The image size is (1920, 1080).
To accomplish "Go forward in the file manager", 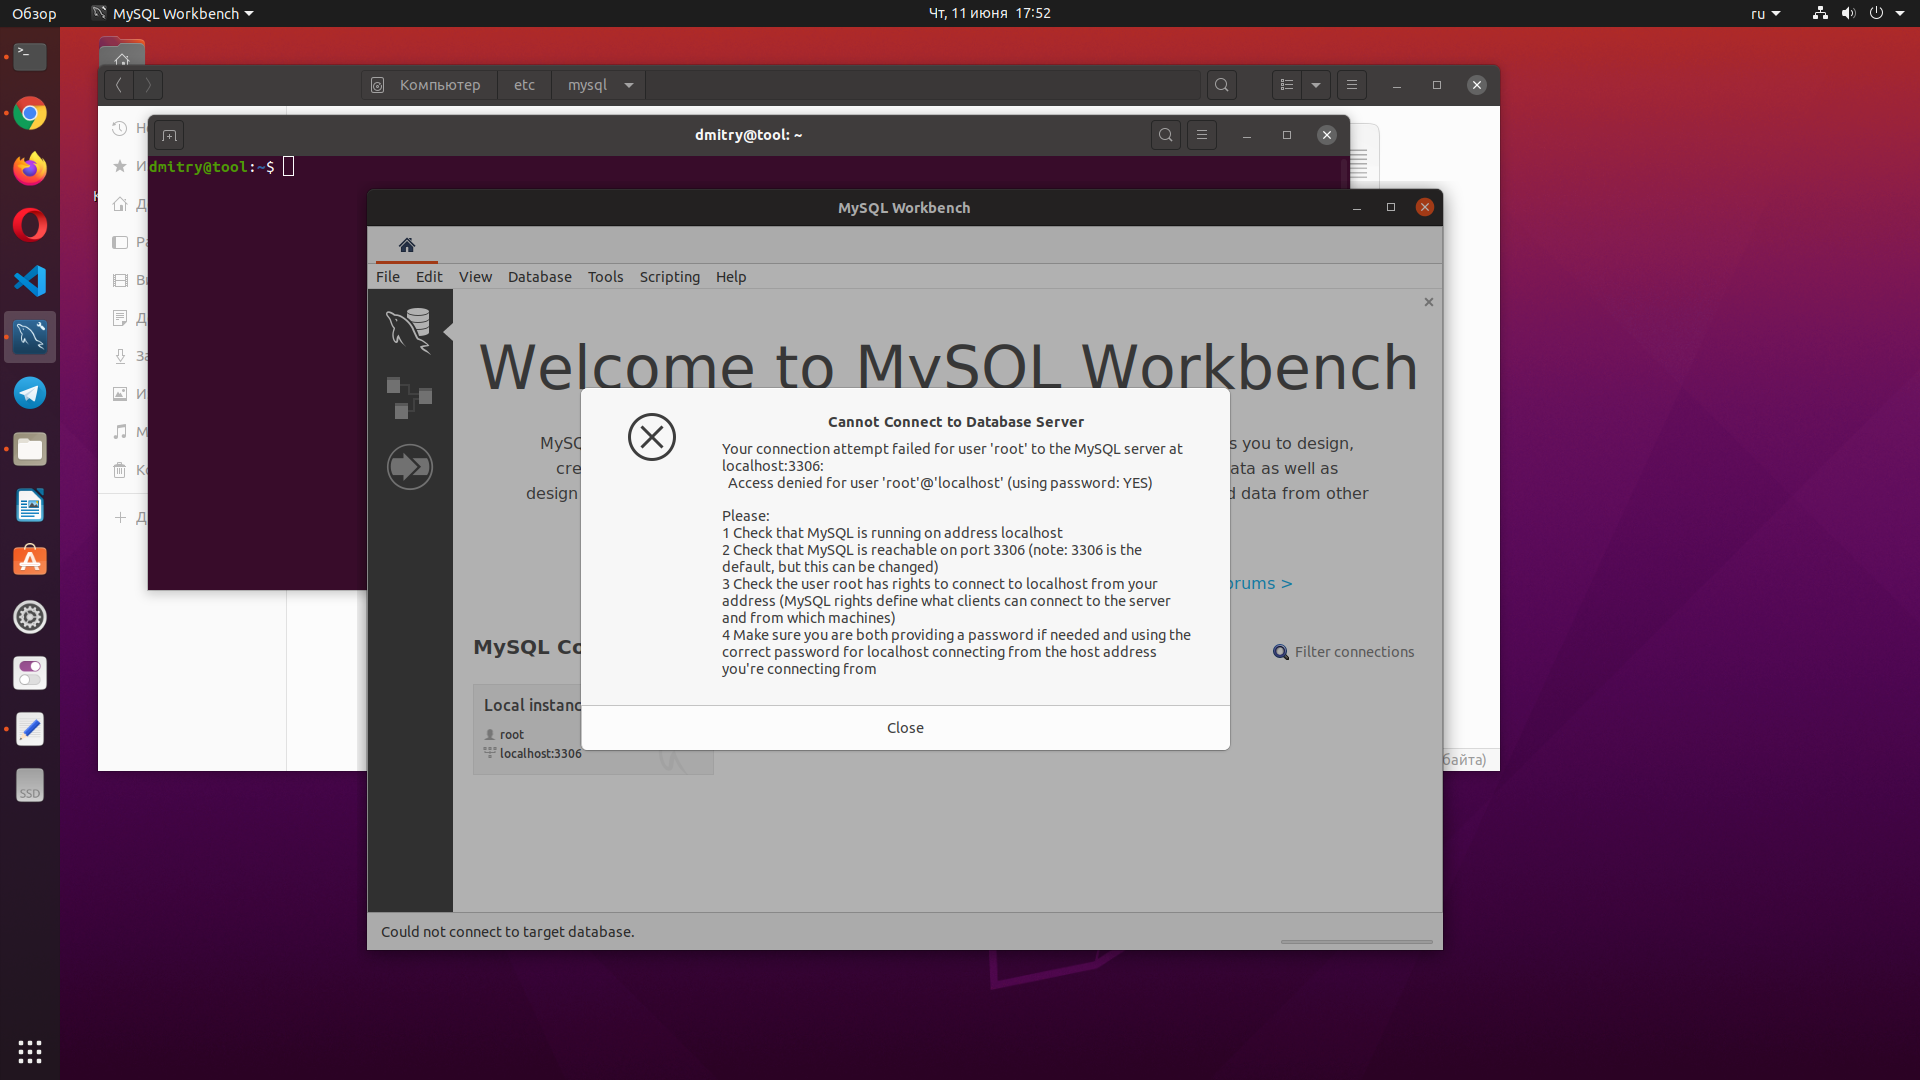I will 148,85.
